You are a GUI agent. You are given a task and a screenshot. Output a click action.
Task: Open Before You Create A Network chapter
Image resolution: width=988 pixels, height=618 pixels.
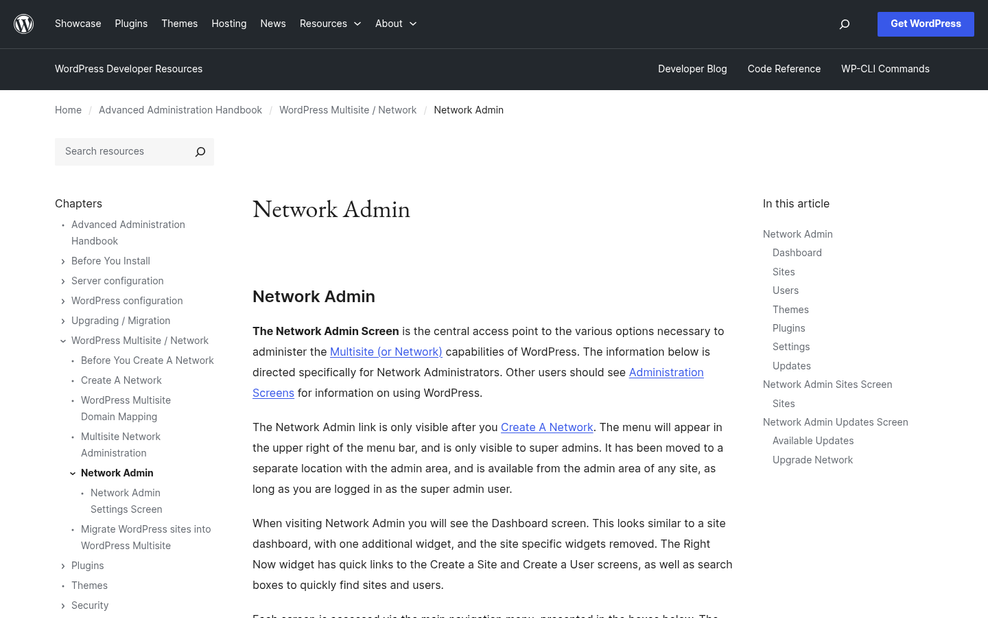[147, 361]
